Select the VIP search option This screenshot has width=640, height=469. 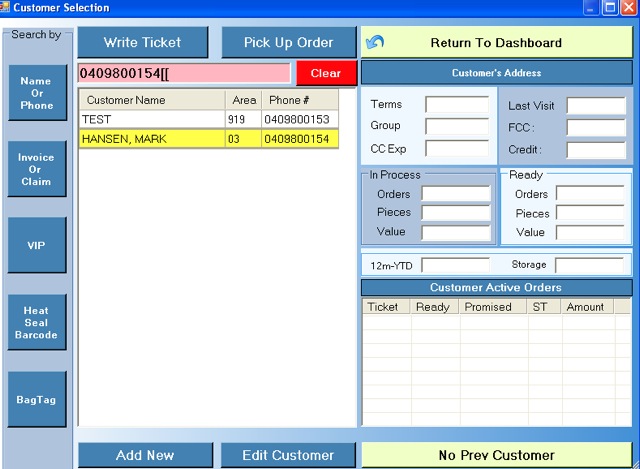point(37,245)
